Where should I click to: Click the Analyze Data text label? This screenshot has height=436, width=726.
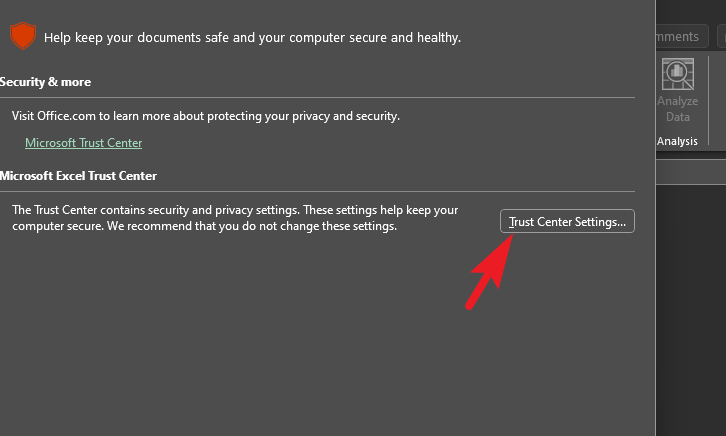point(678,109)
